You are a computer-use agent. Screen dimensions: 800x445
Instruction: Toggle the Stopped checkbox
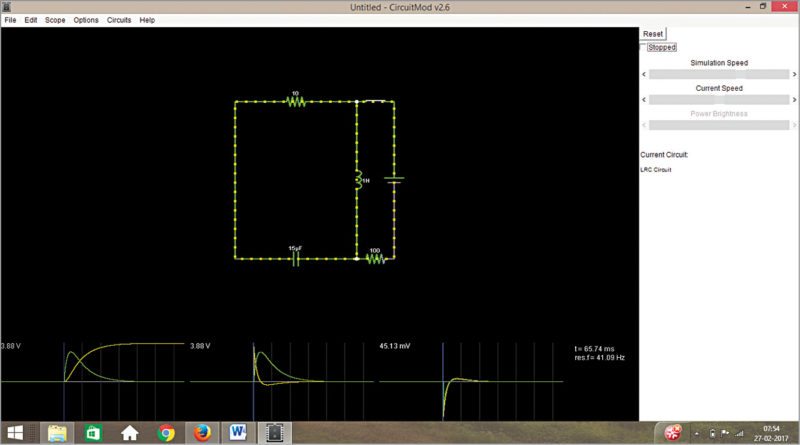[x=643, y=47]
